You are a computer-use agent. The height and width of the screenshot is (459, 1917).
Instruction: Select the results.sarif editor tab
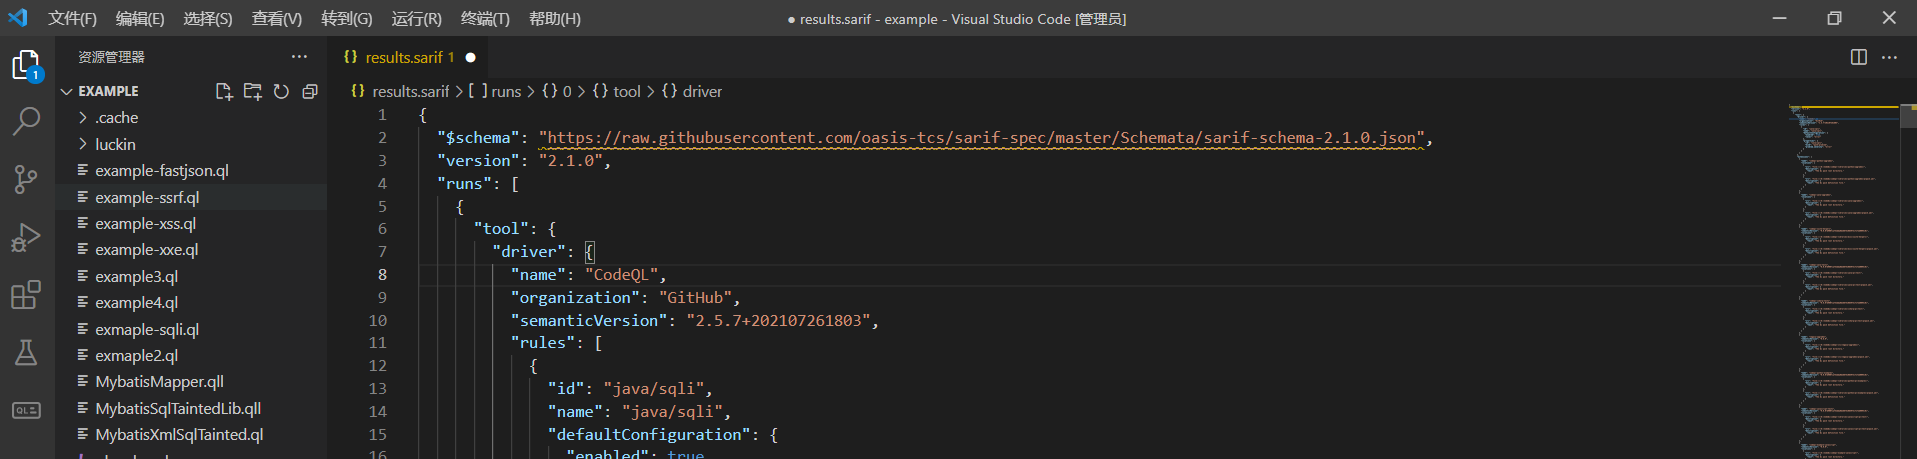pos(408,57)
